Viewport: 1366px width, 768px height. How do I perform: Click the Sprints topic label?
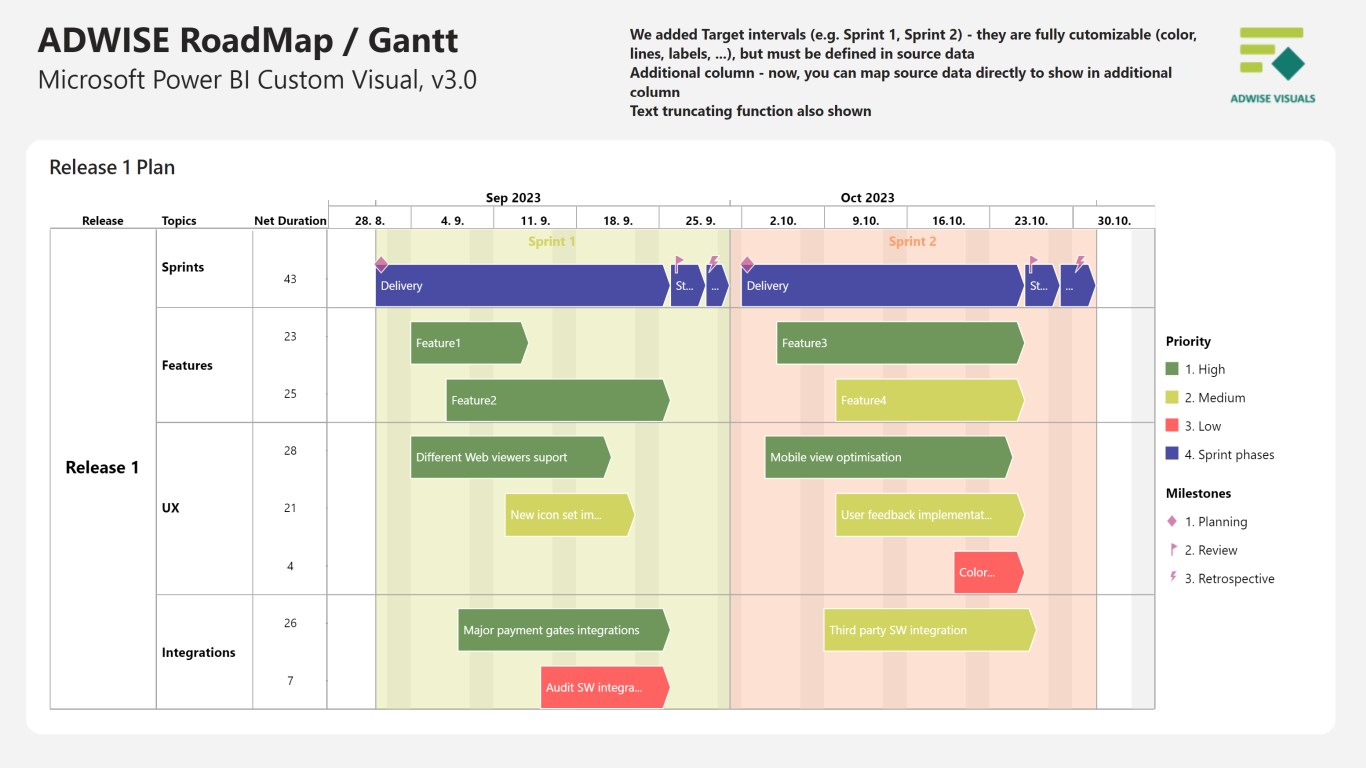click(183, 267)
